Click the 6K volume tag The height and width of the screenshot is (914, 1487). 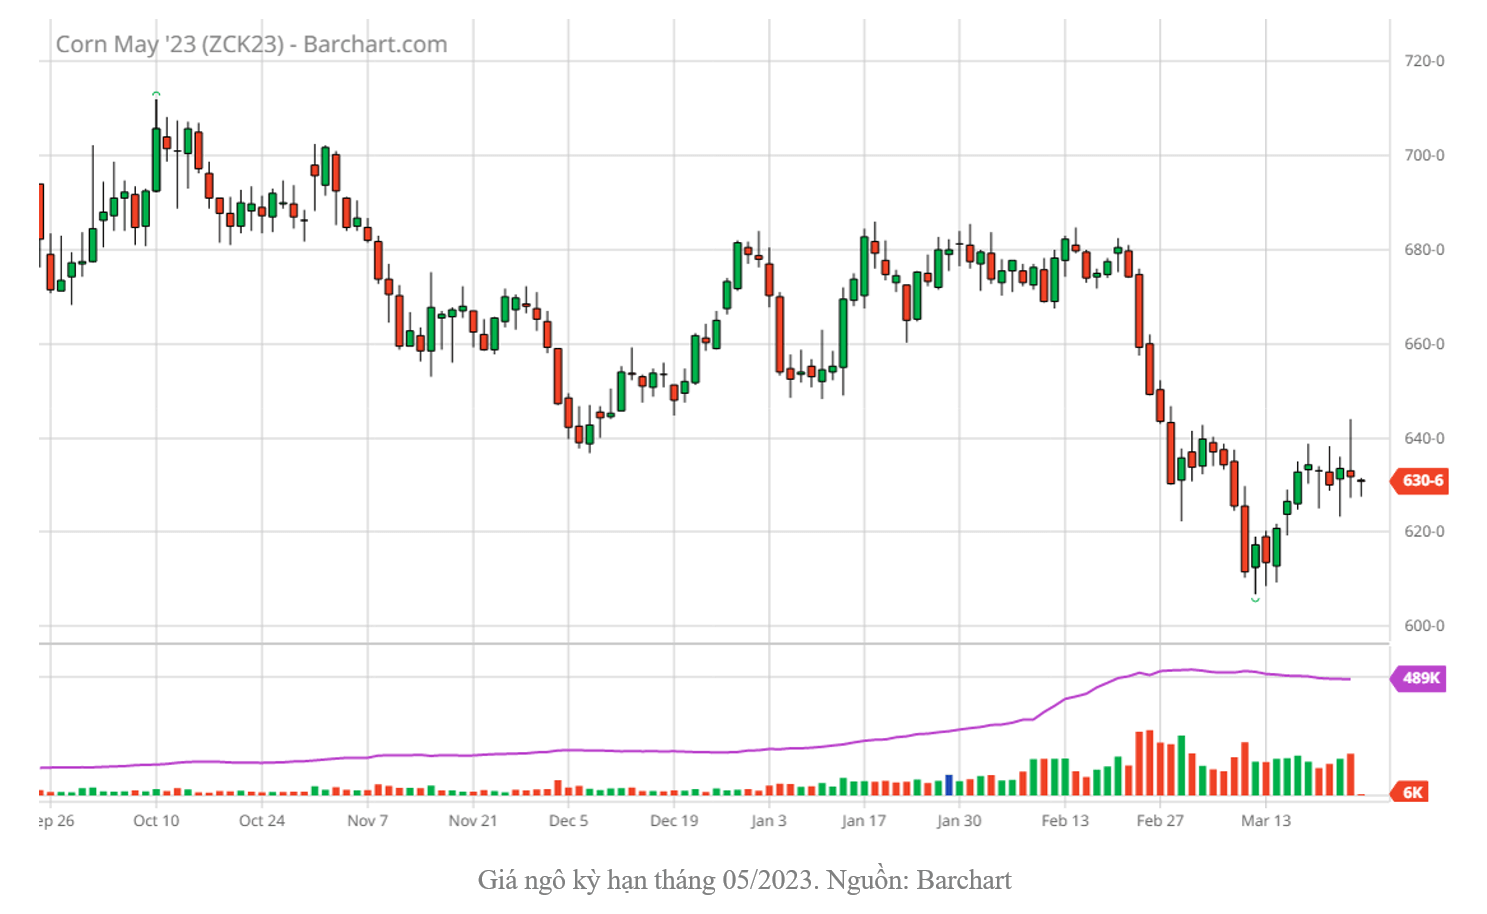[1410, 792]
